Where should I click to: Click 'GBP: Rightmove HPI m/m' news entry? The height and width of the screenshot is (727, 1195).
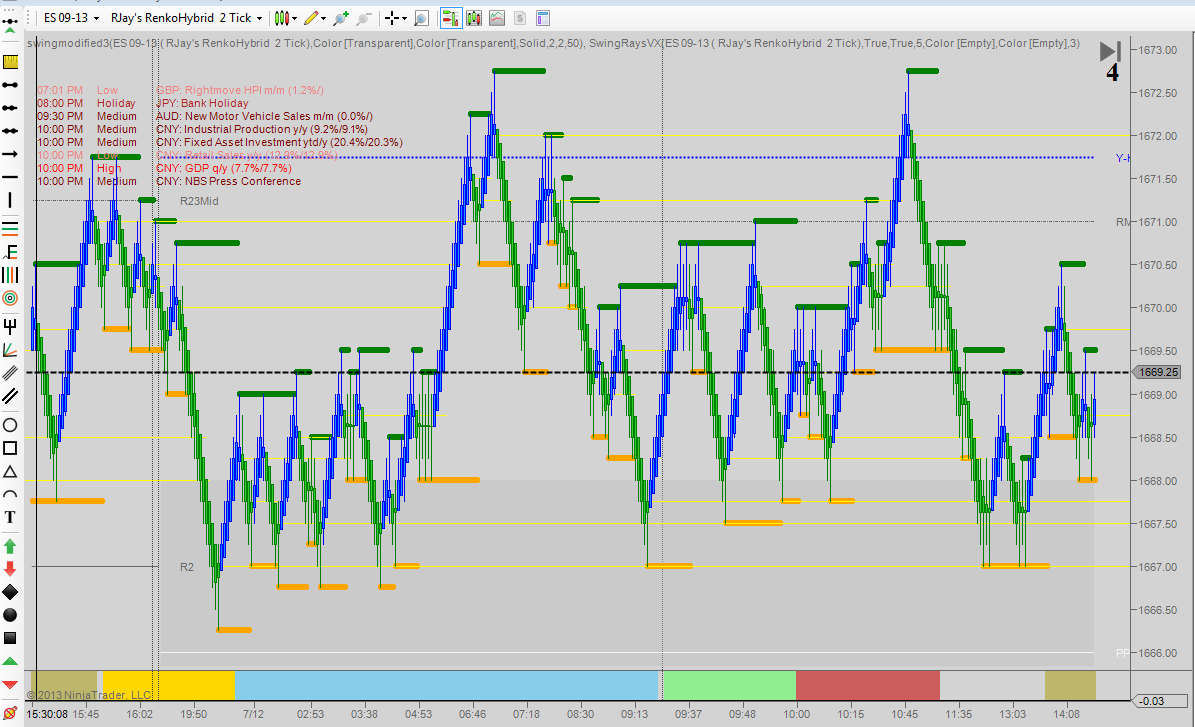click(240, 91)
